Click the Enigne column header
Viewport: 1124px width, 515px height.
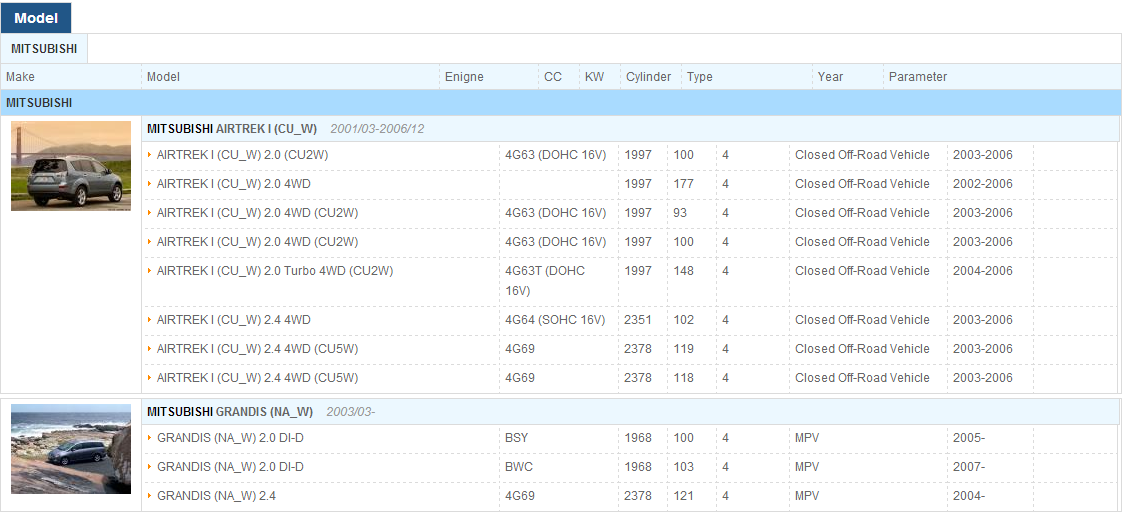(464, 77)
